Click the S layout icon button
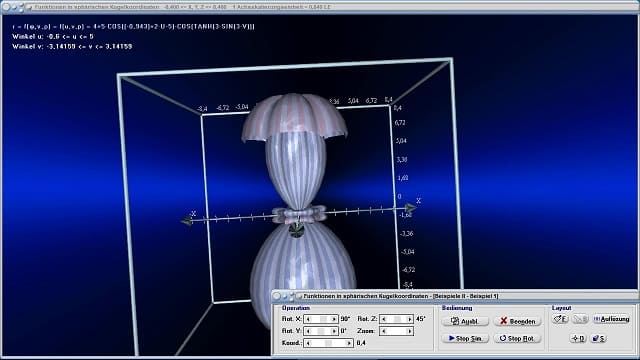The image size is (640, 360). click(x=598, y=338)
